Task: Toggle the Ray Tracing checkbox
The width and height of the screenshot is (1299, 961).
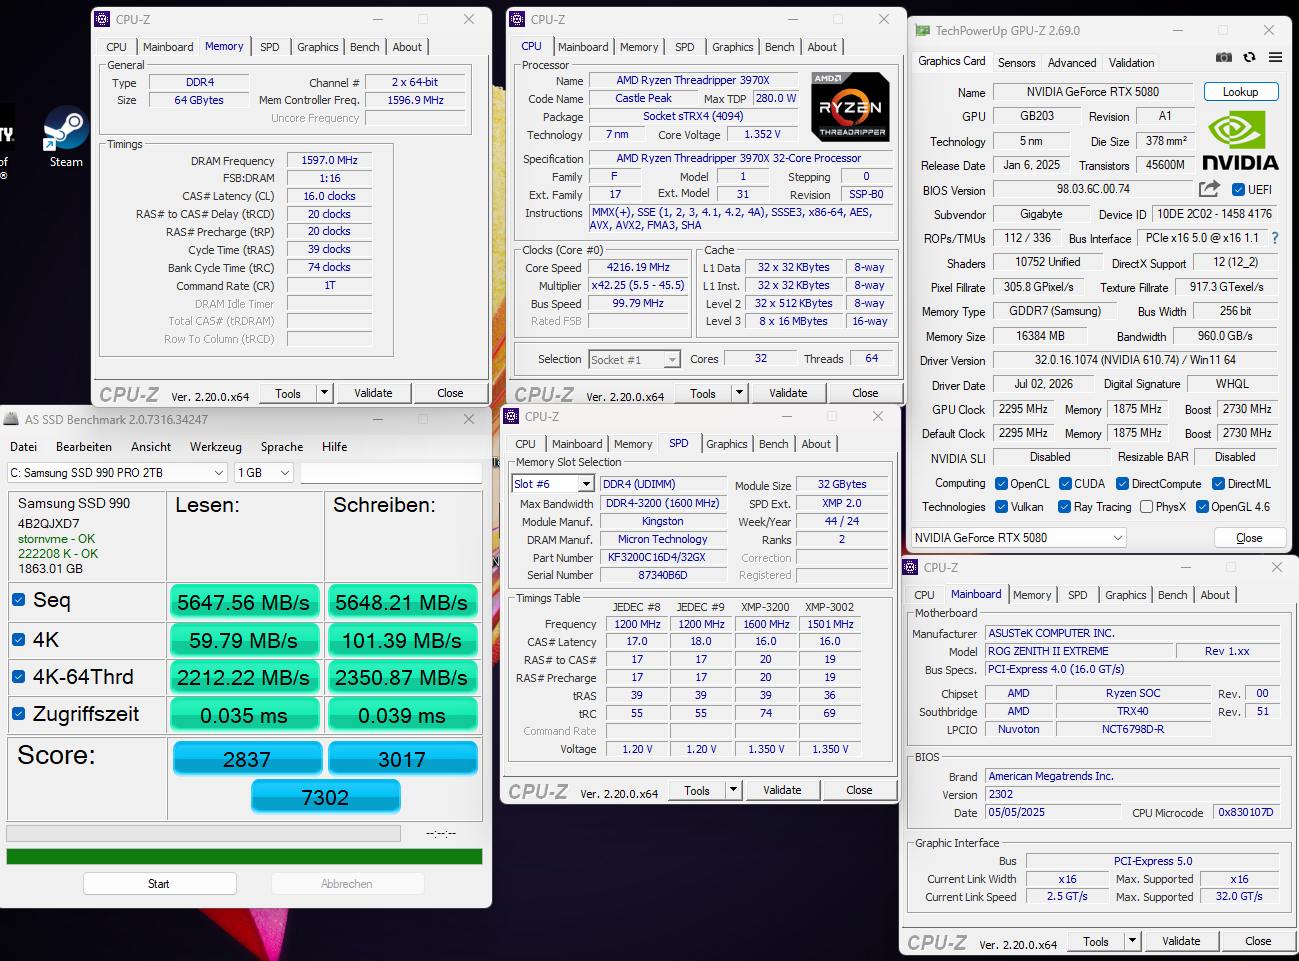Action: coord(1064,507)
